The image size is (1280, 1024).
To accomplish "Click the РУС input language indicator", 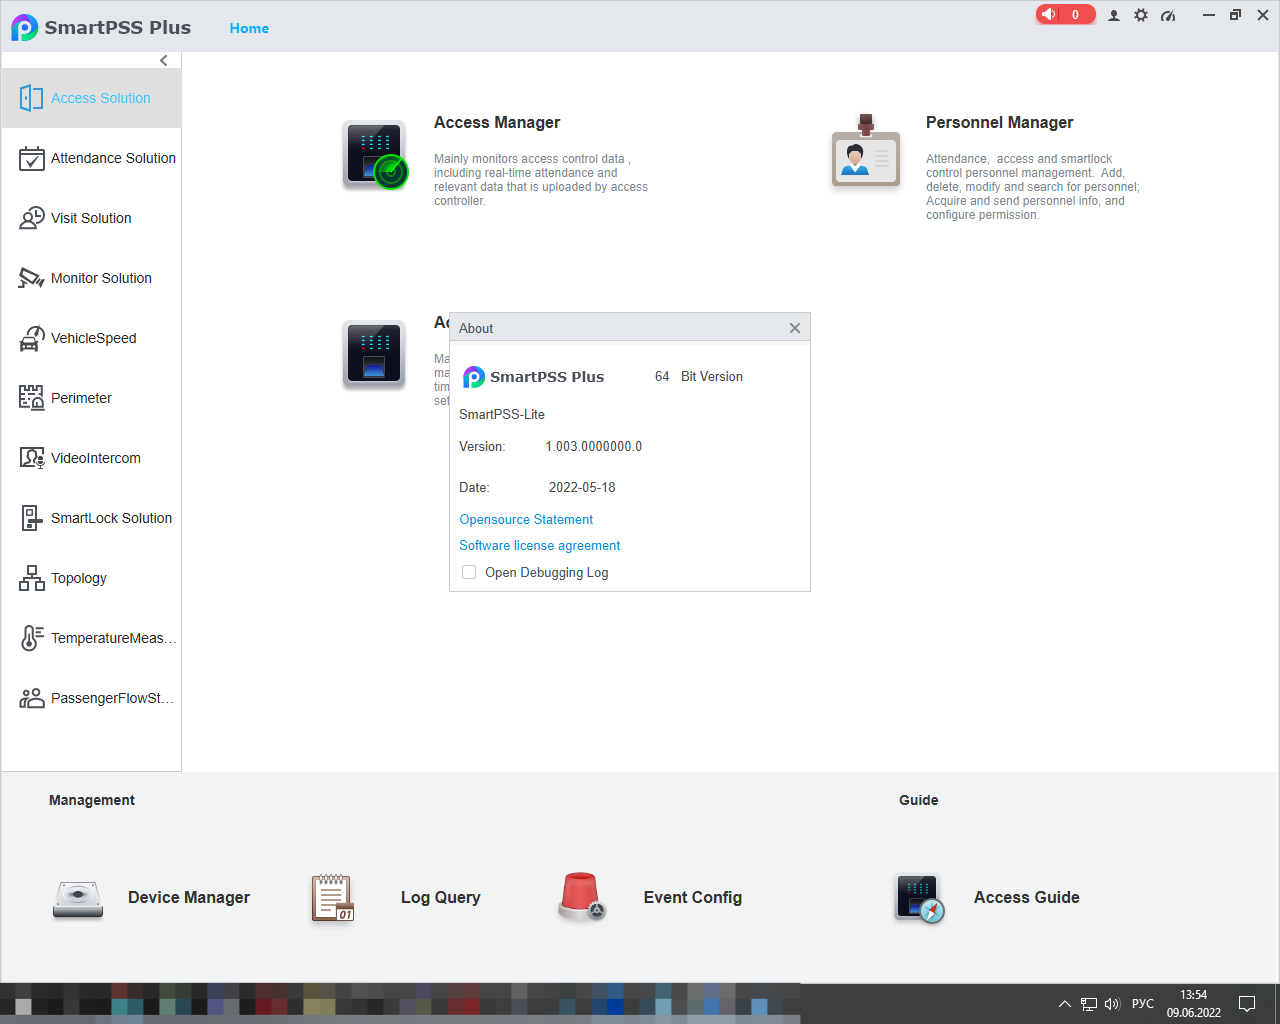I will (1143, 1003).
